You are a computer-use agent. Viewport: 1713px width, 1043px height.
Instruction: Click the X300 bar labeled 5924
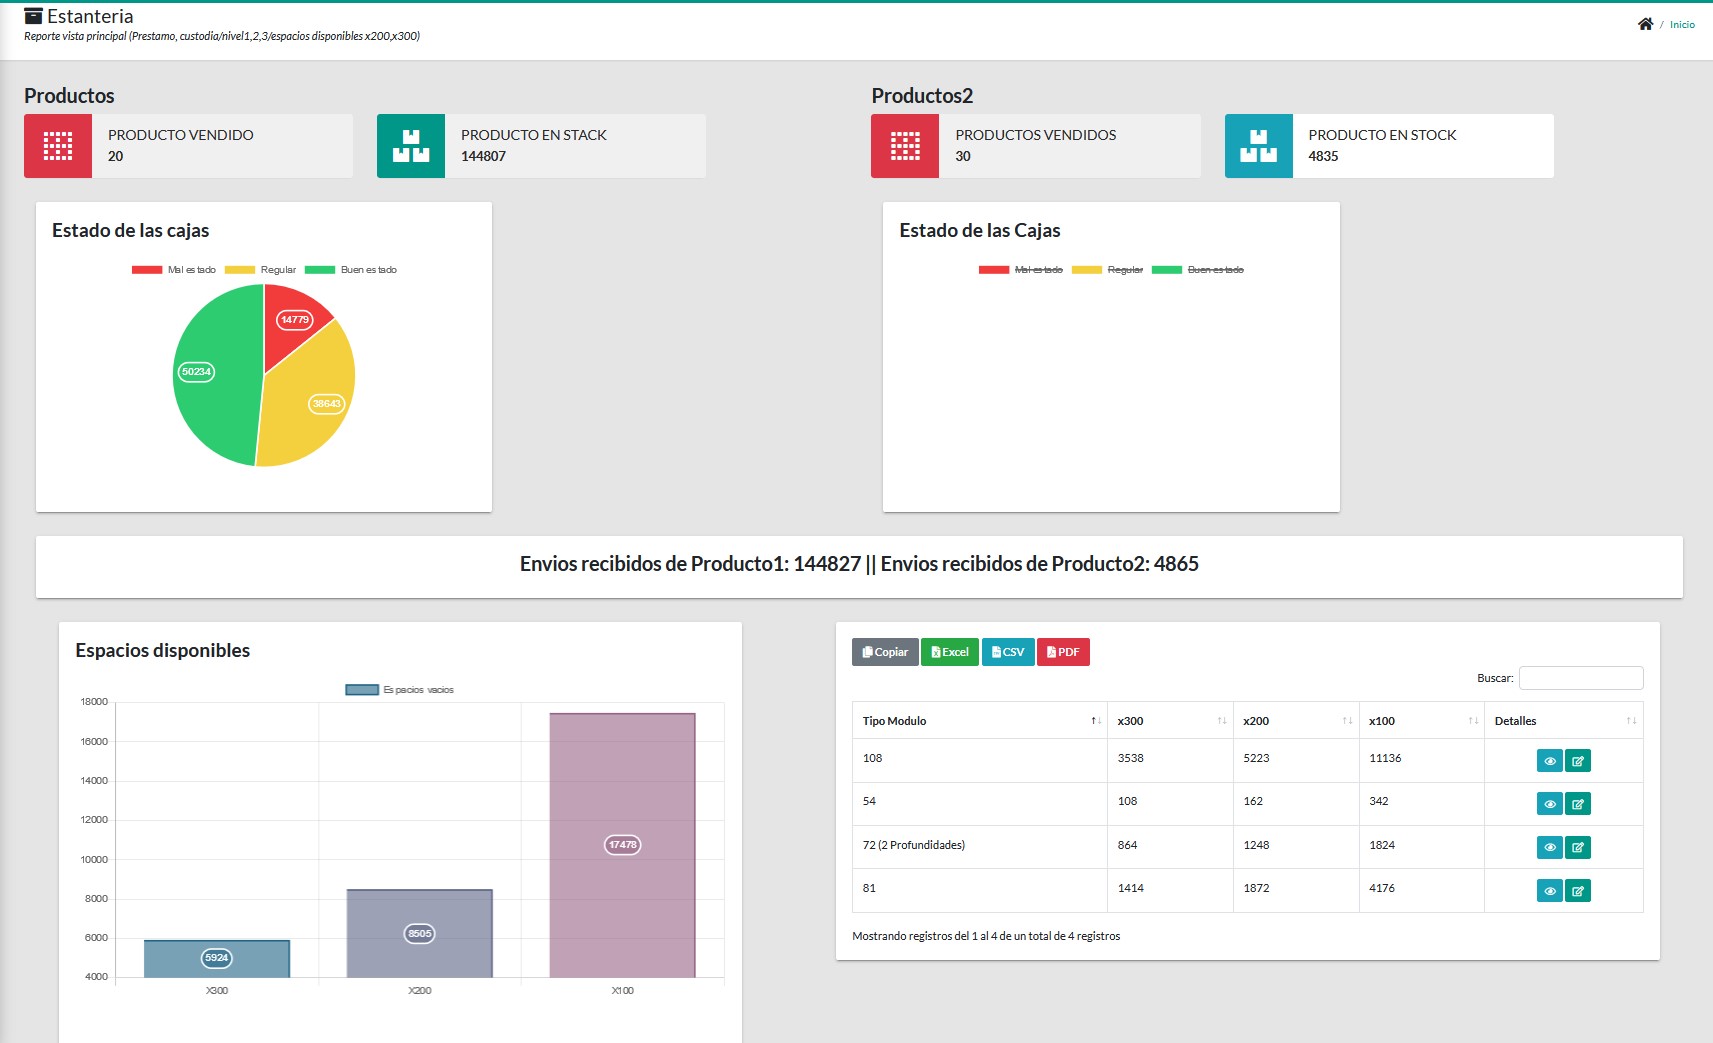[x=217, y=958]
